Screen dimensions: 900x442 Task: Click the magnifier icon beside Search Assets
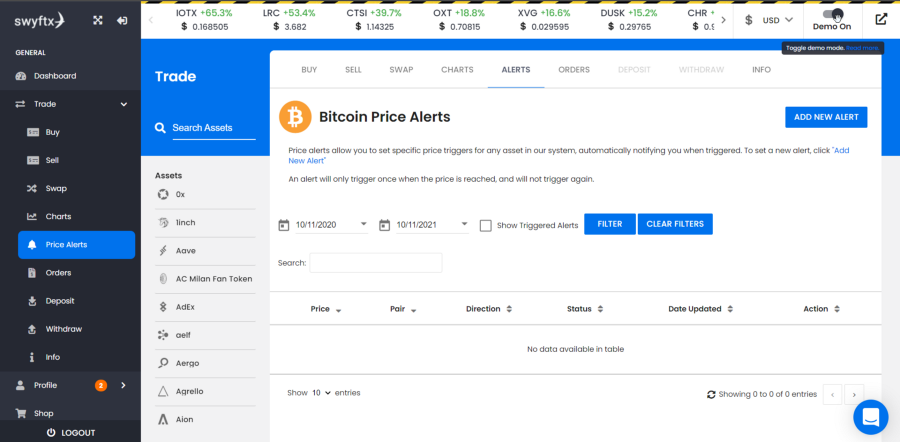click(160, 127)
